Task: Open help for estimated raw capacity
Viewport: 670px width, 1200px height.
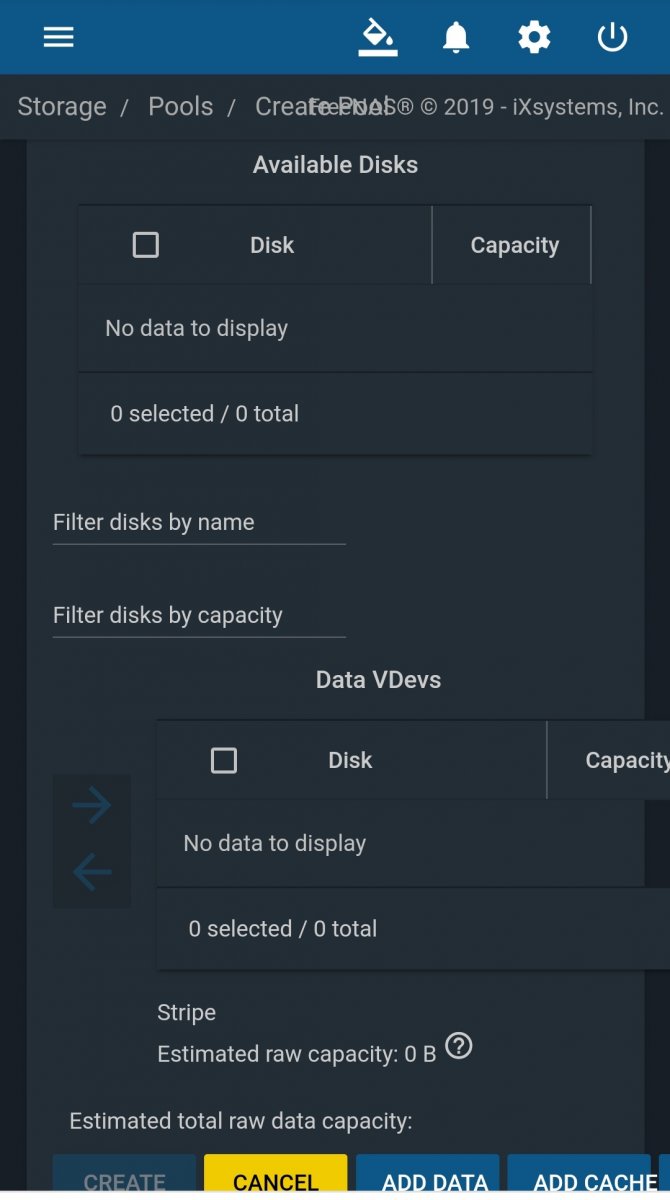Action: [459, 1046]
